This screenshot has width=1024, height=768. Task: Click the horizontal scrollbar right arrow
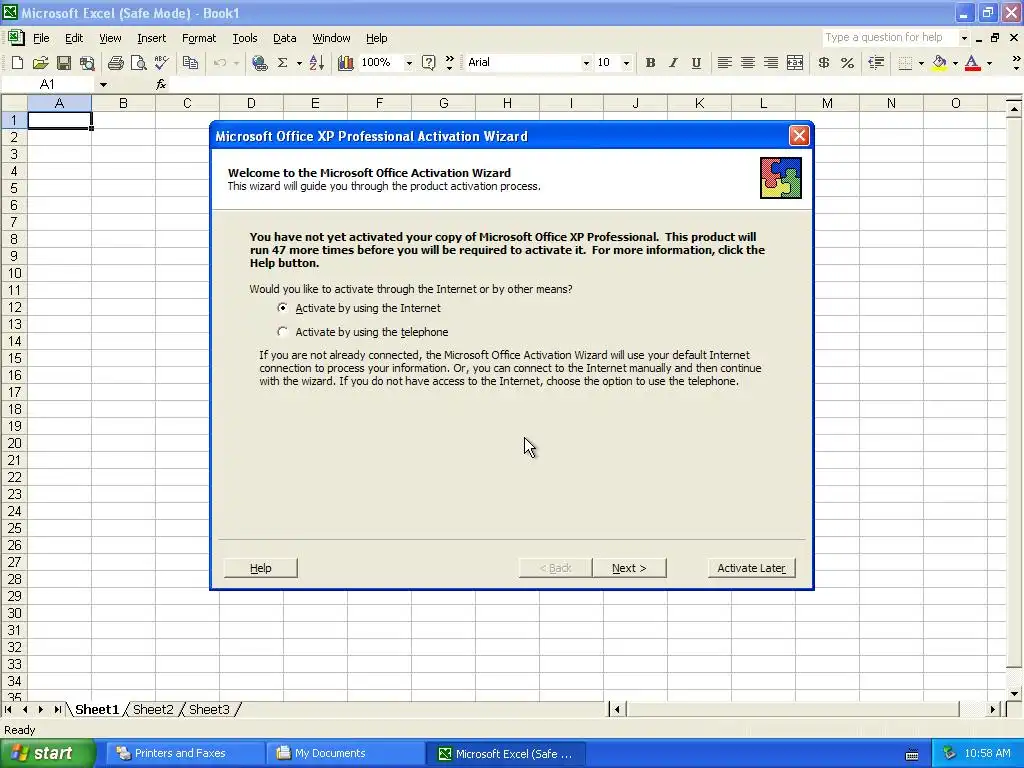tap(992, 709)
